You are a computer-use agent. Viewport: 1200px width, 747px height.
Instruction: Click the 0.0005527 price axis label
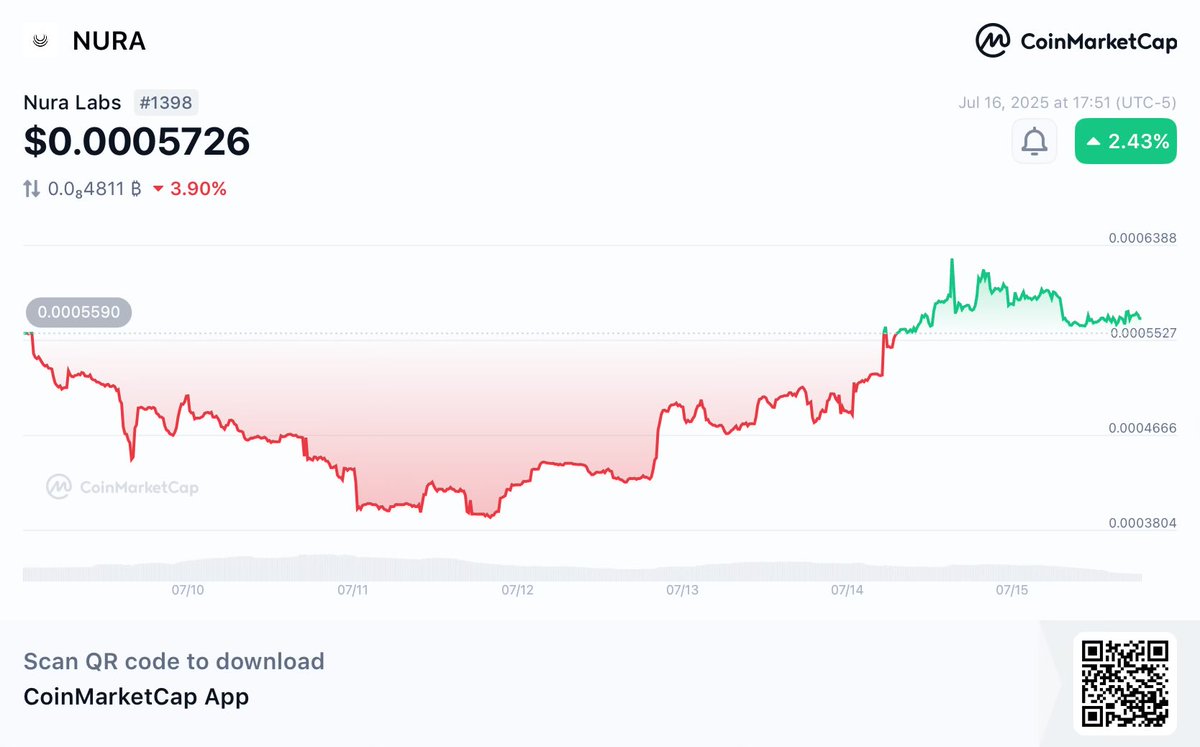(x=1142, y=333)
